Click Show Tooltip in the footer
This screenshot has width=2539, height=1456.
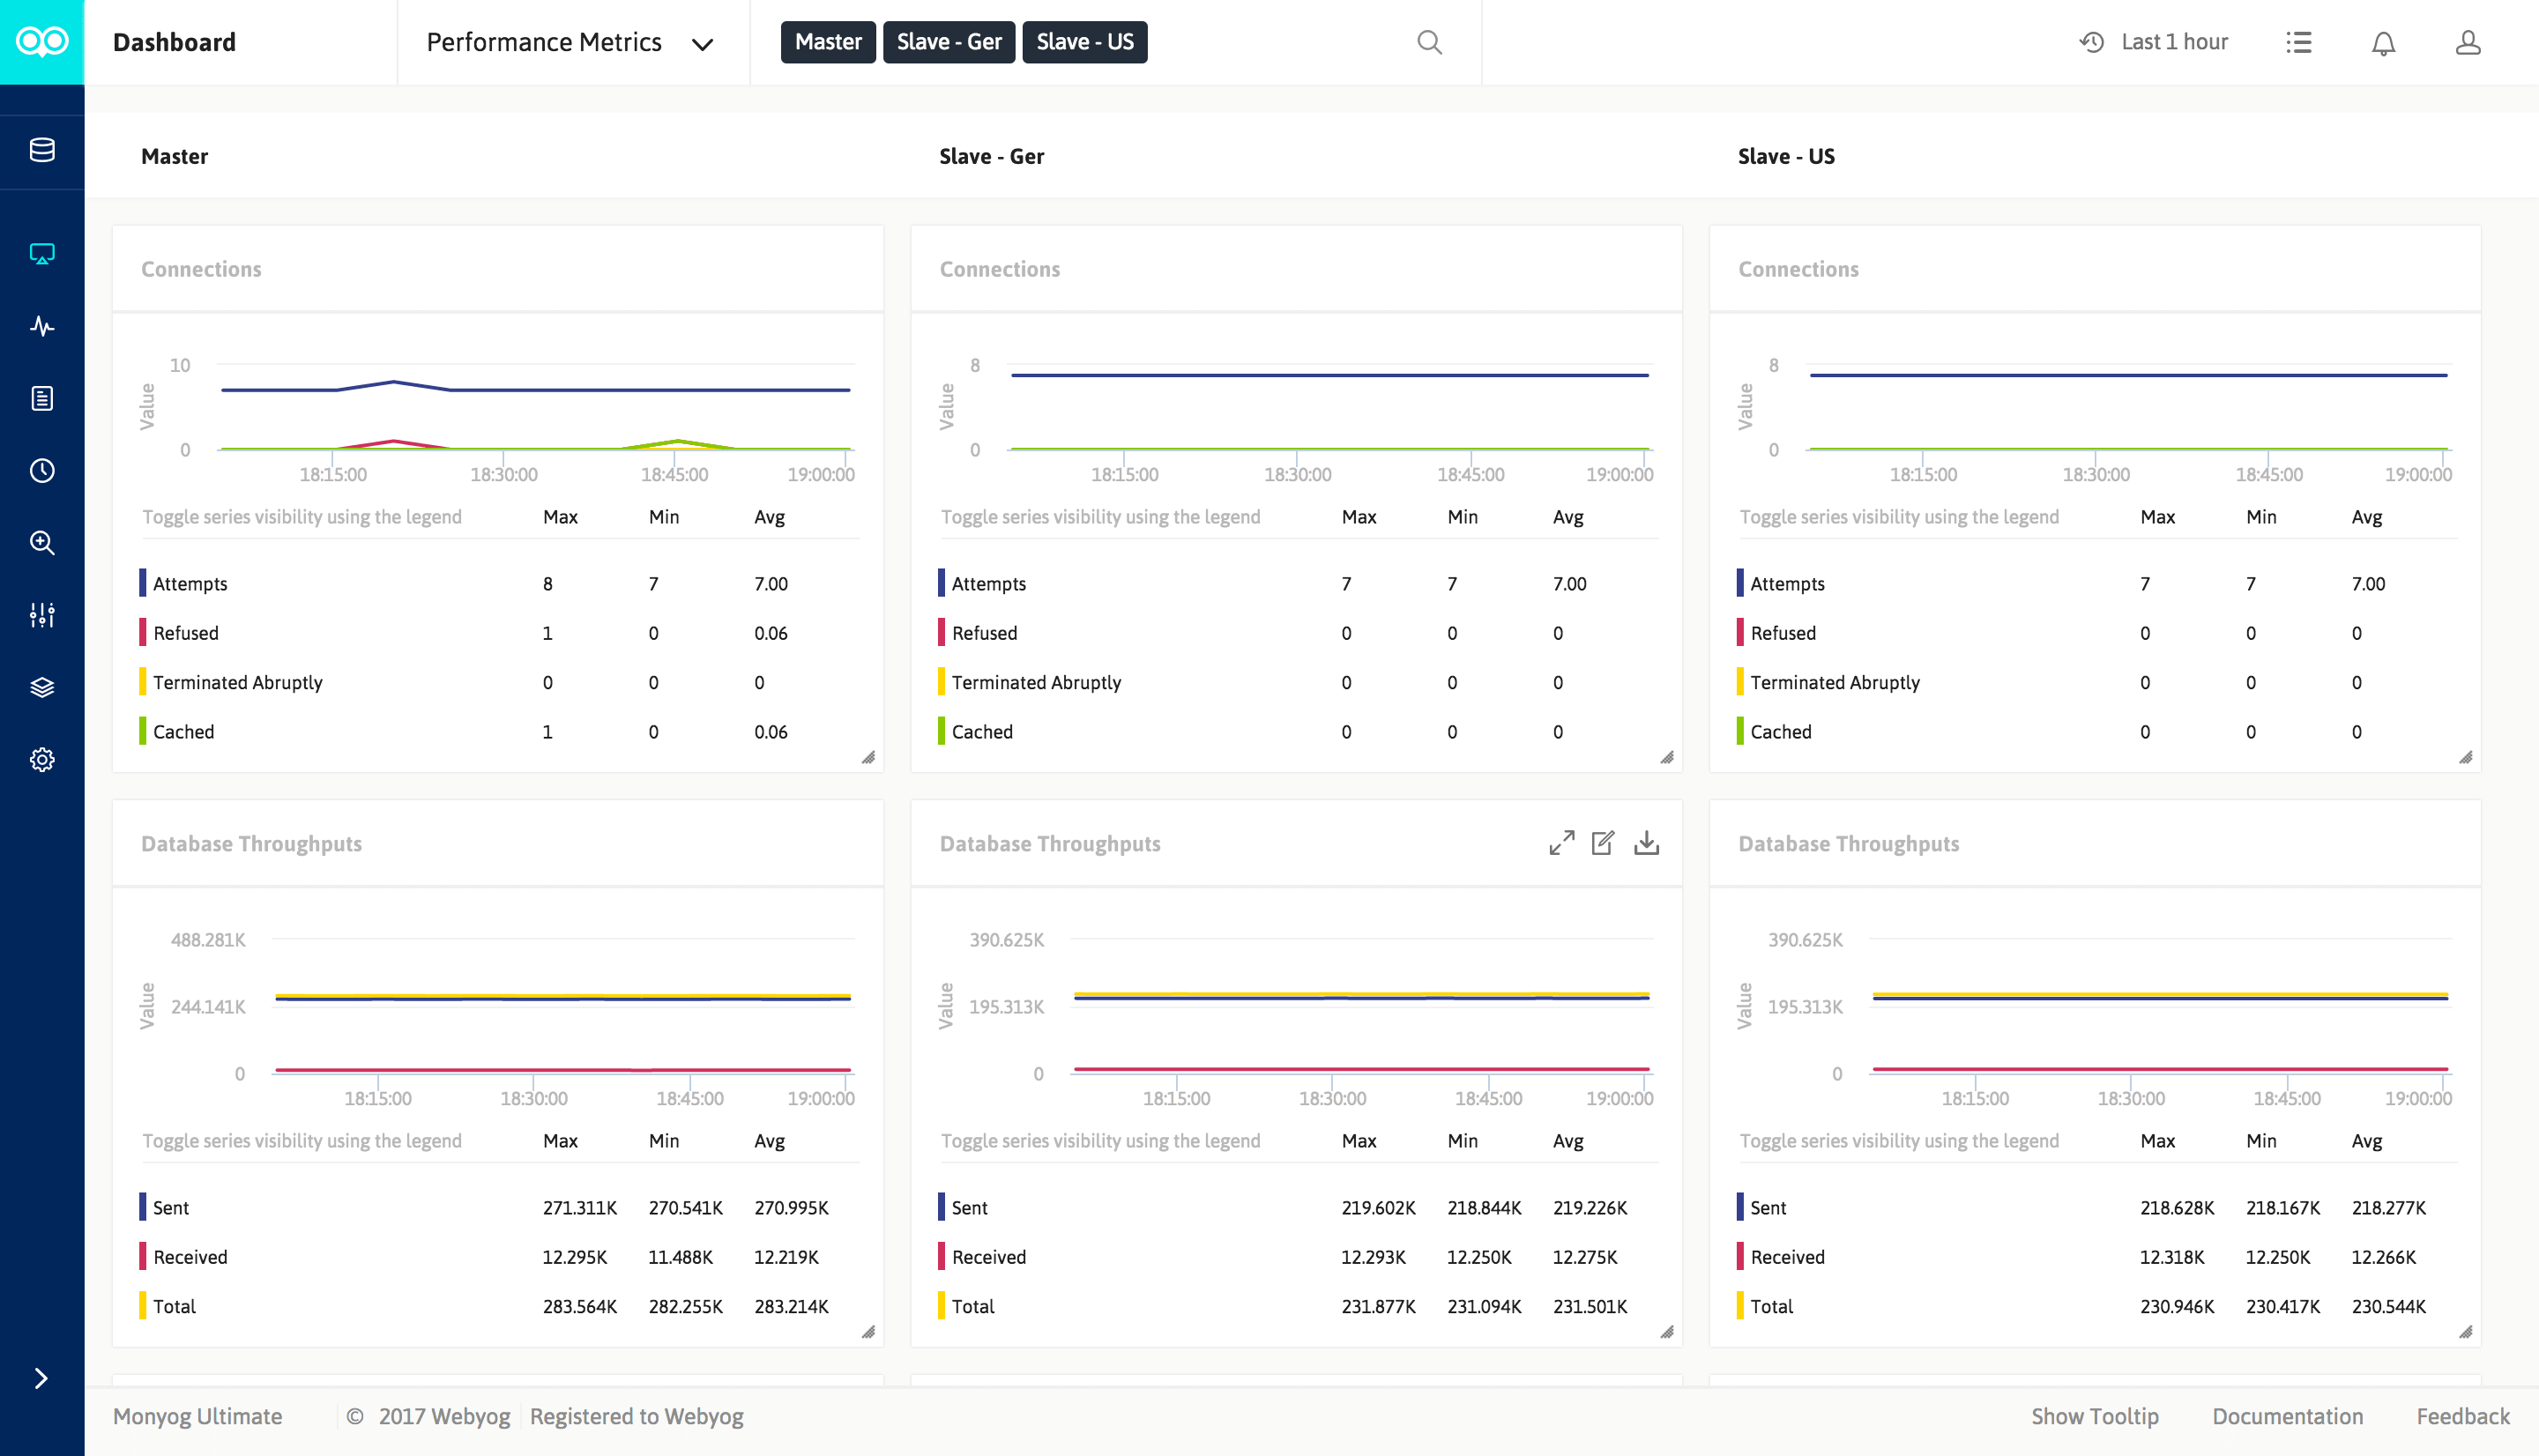(x=2094, y=1416)
